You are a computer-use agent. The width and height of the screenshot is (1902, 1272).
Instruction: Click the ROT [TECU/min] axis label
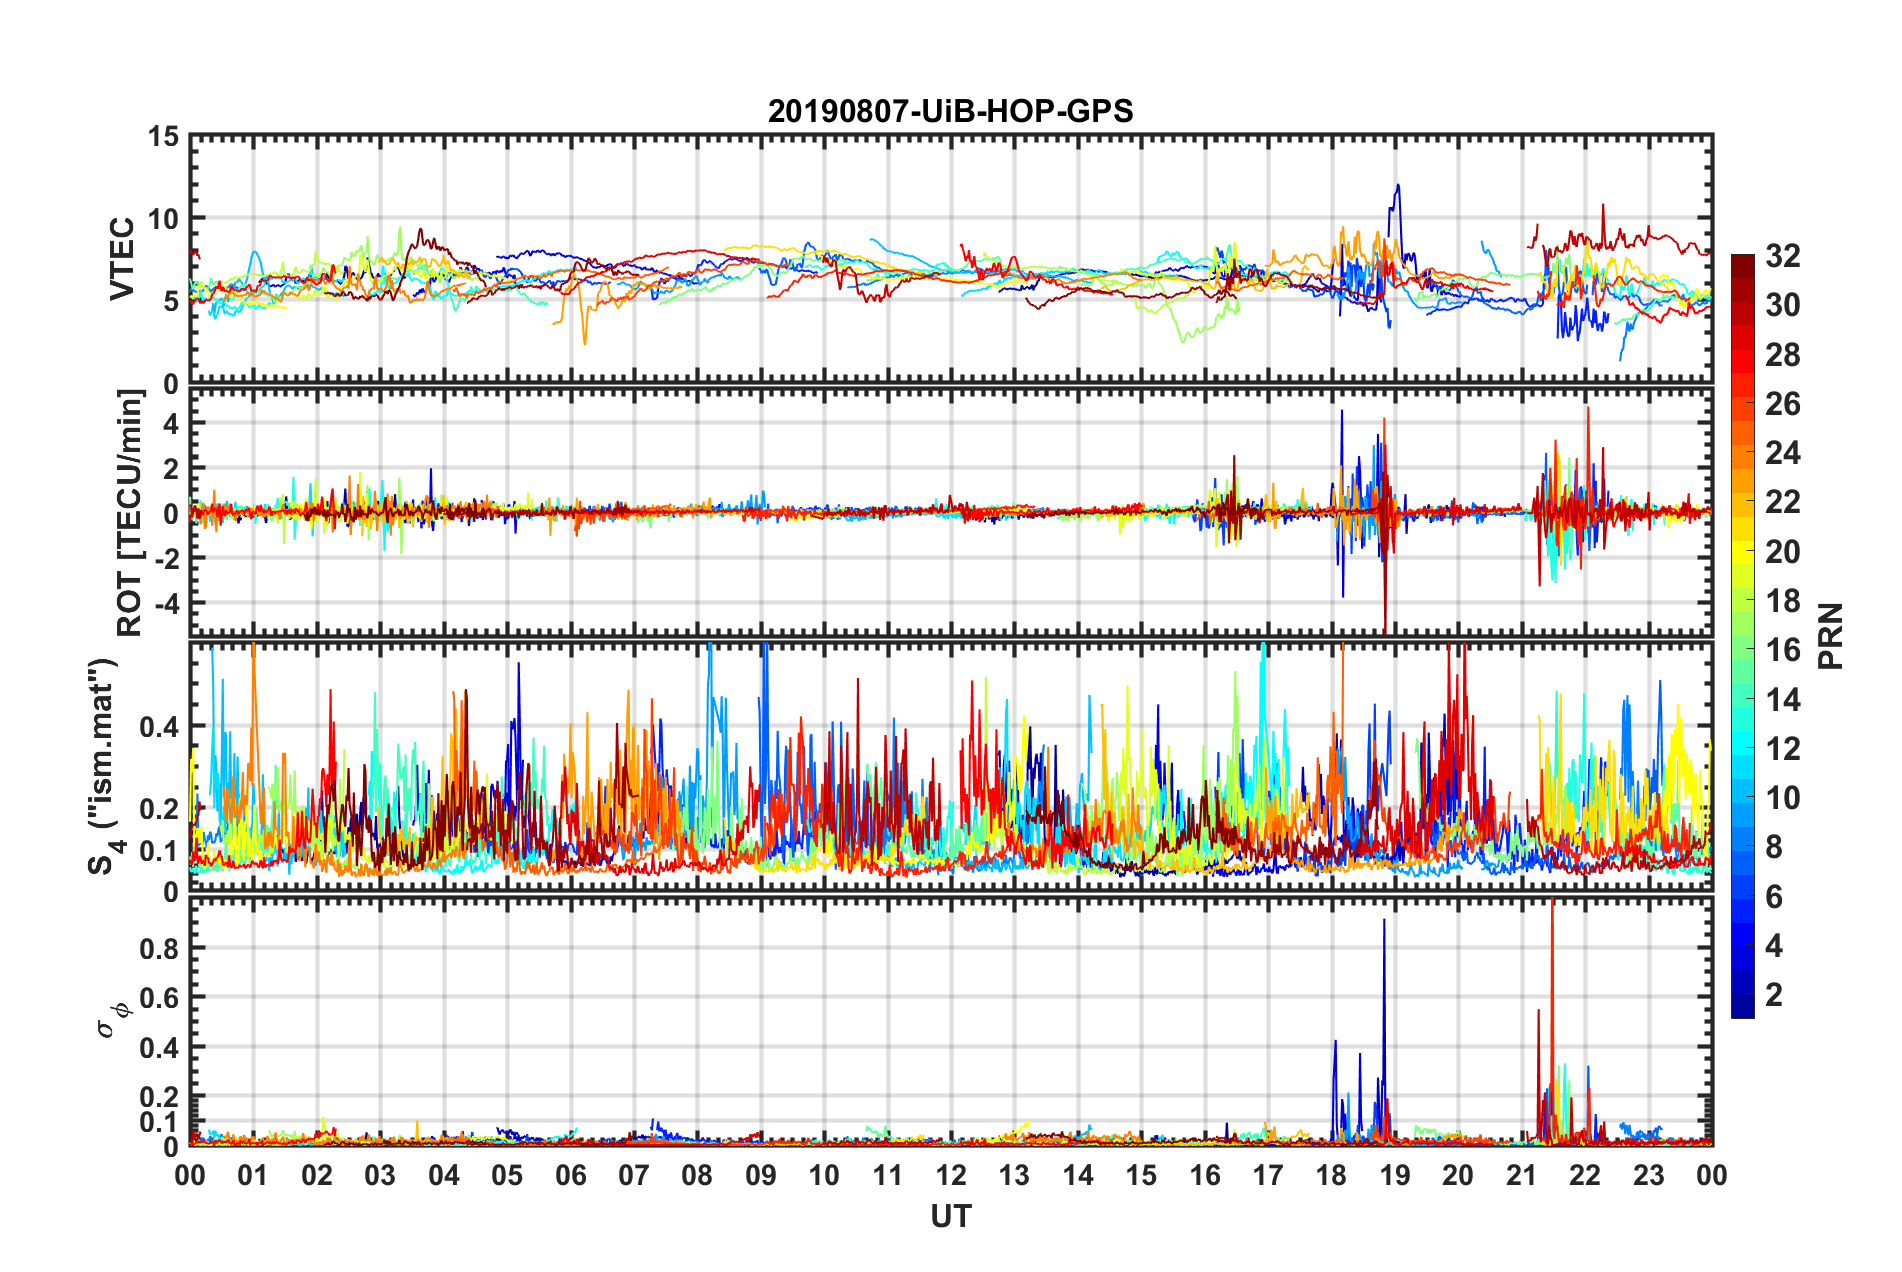[129, 513]
